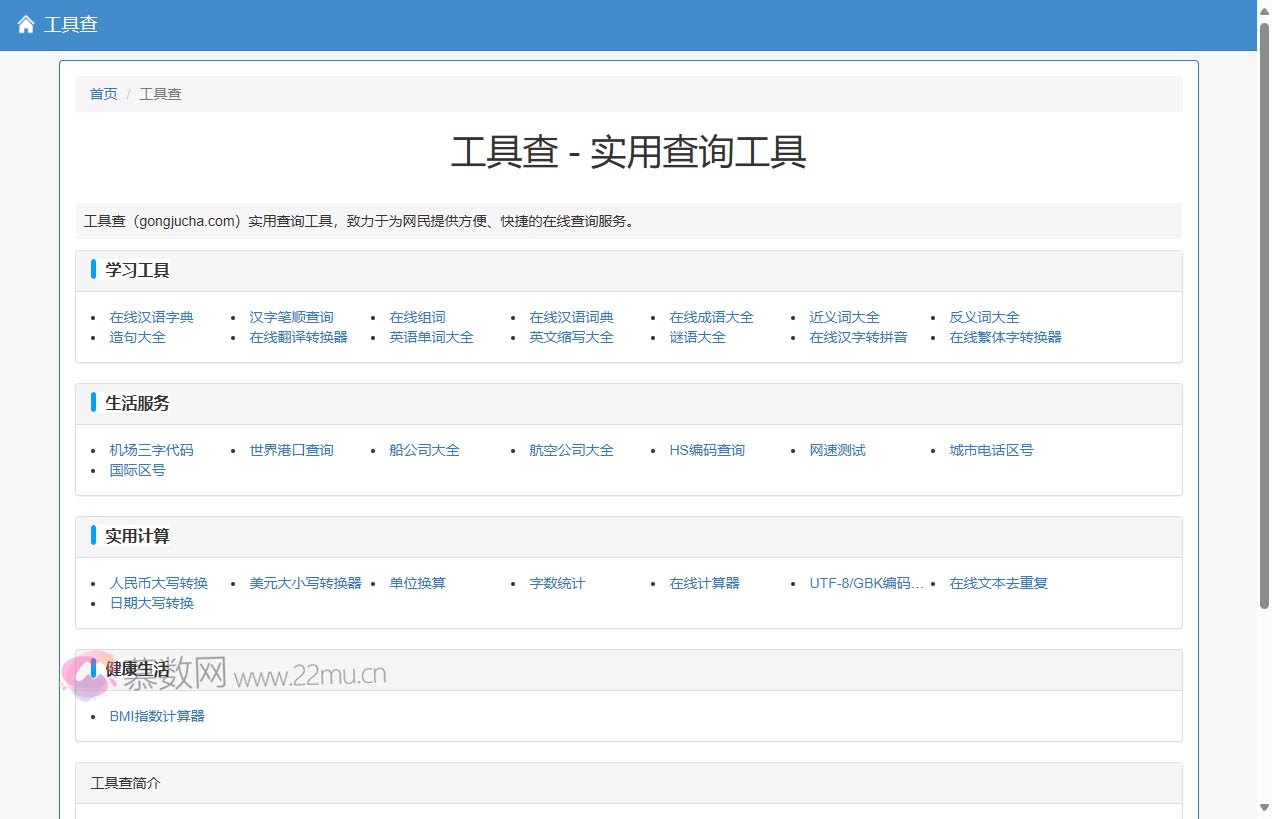This screenshot has height=819, width=1272.
Task: Open the 在线汉语字典 link
Action: (x=151, y=317)
